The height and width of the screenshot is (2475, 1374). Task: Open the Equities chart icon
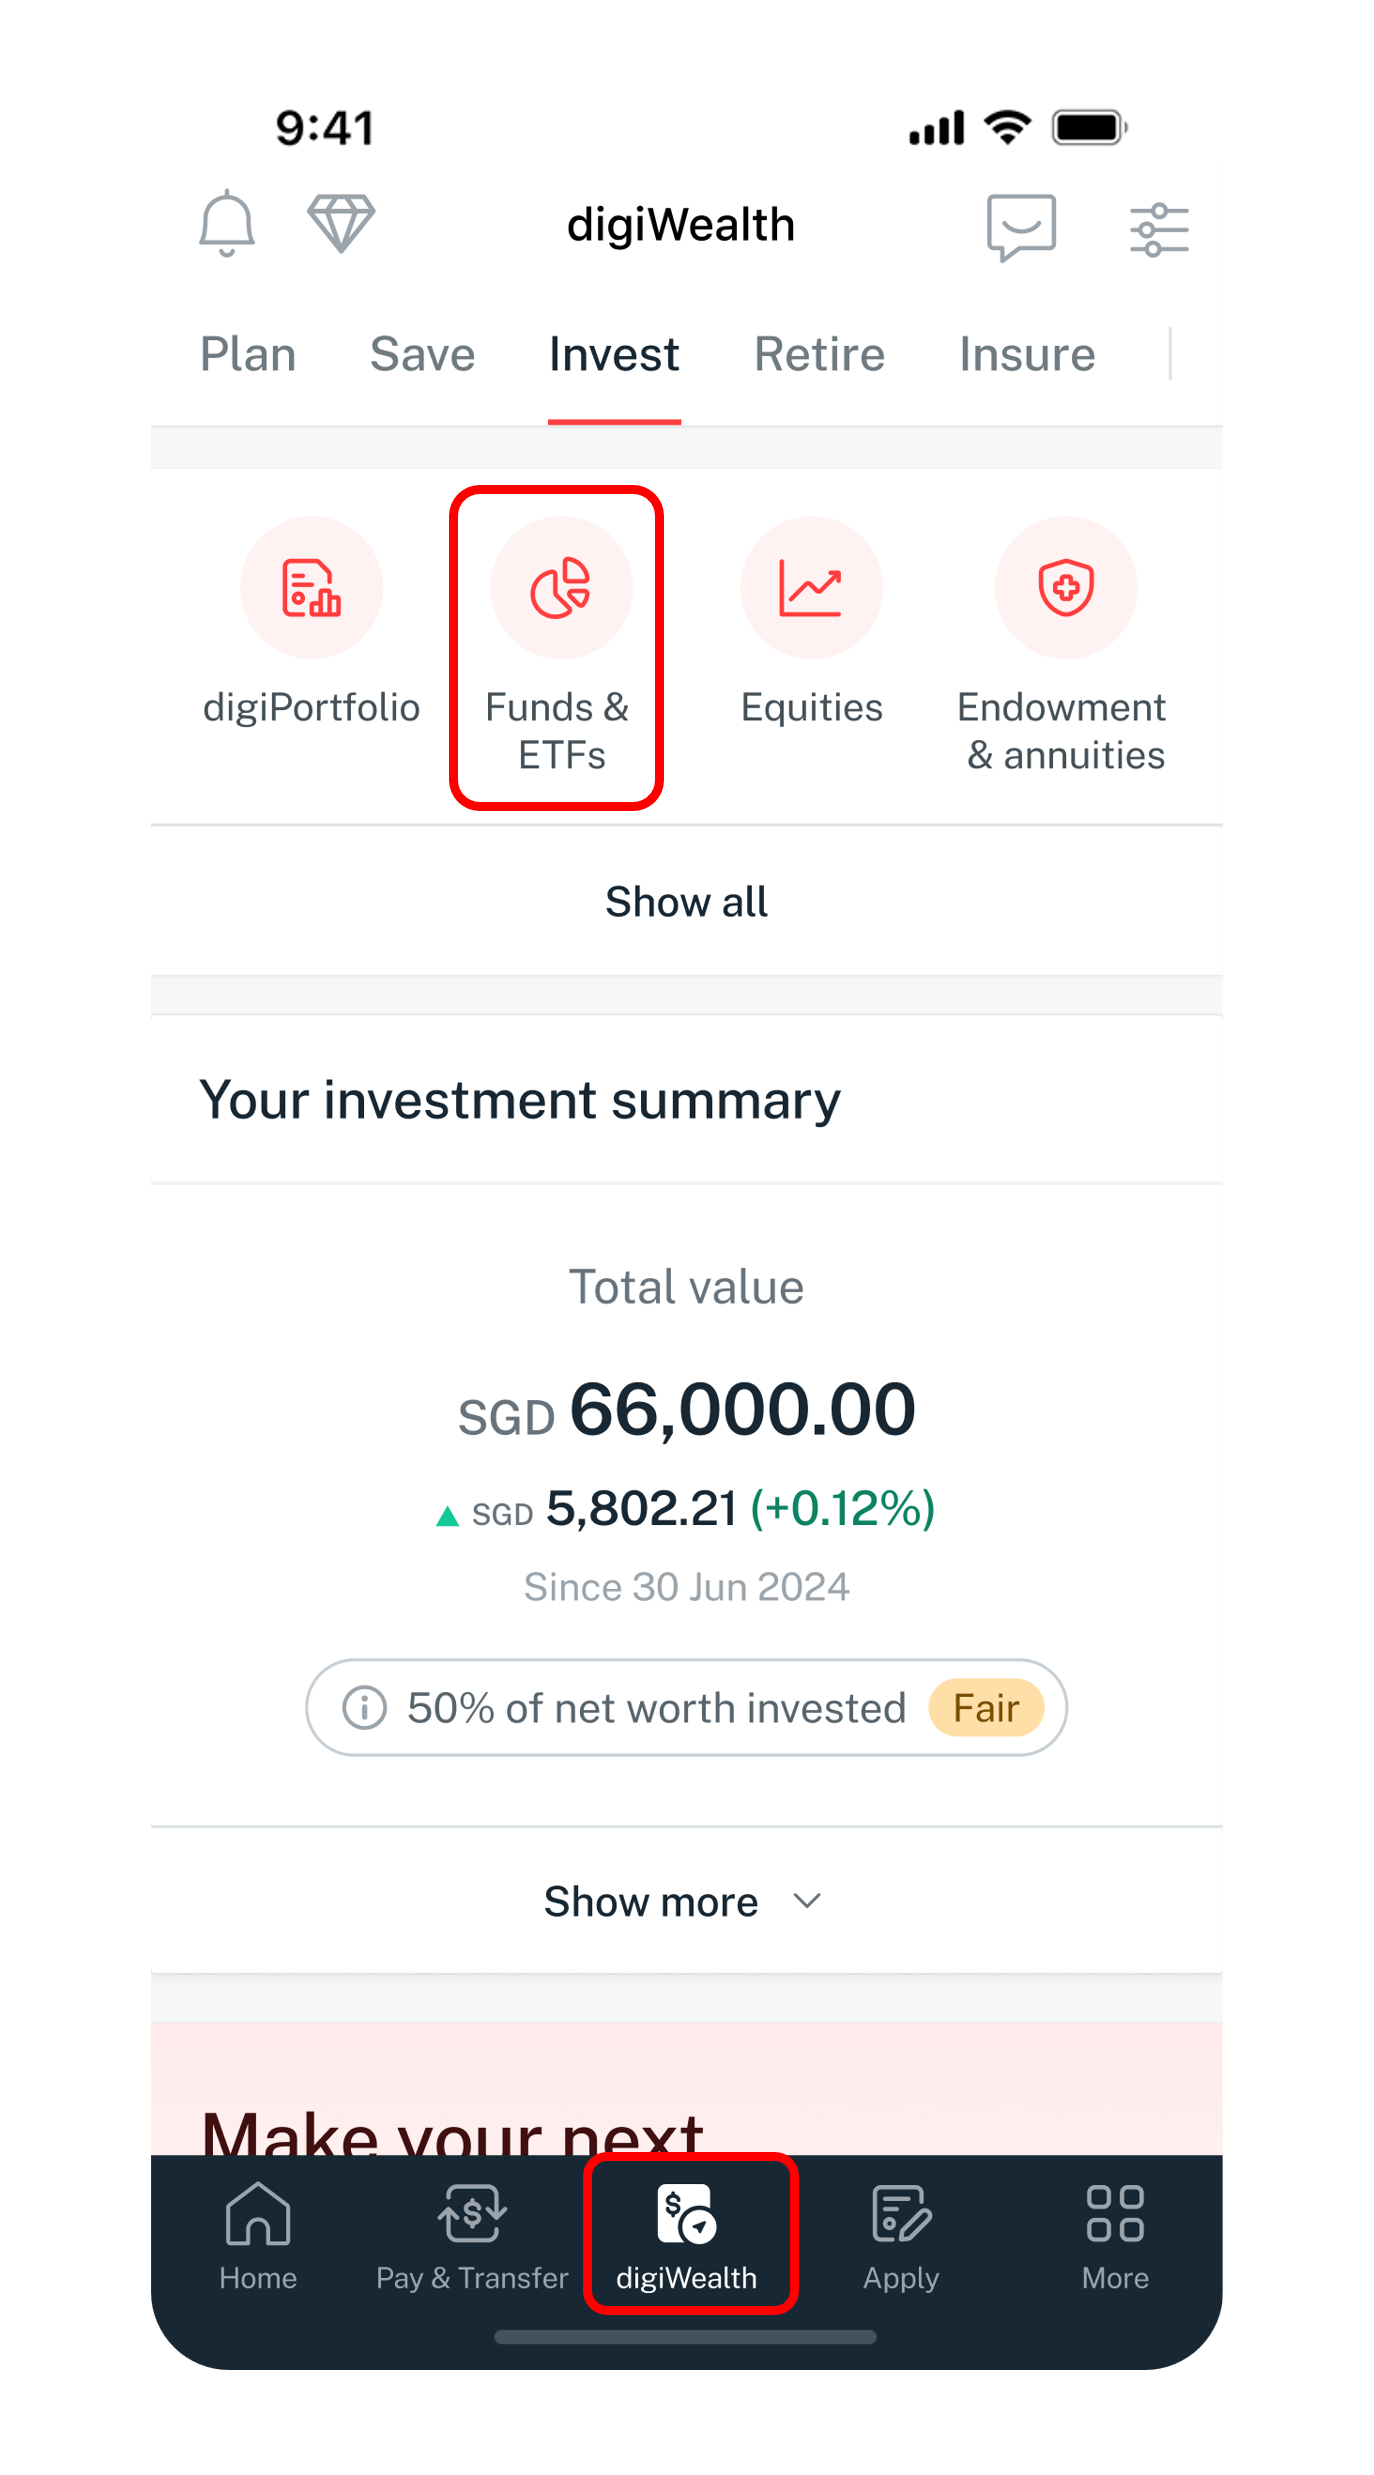tap(811, 588)
